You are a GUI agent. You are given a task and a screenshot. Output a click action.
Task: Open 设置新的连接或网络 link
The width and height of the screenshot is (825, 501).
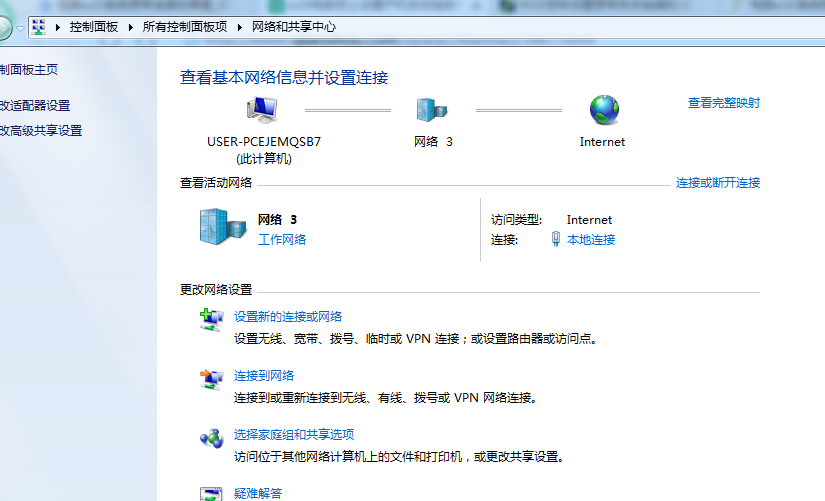pos(288,316)
